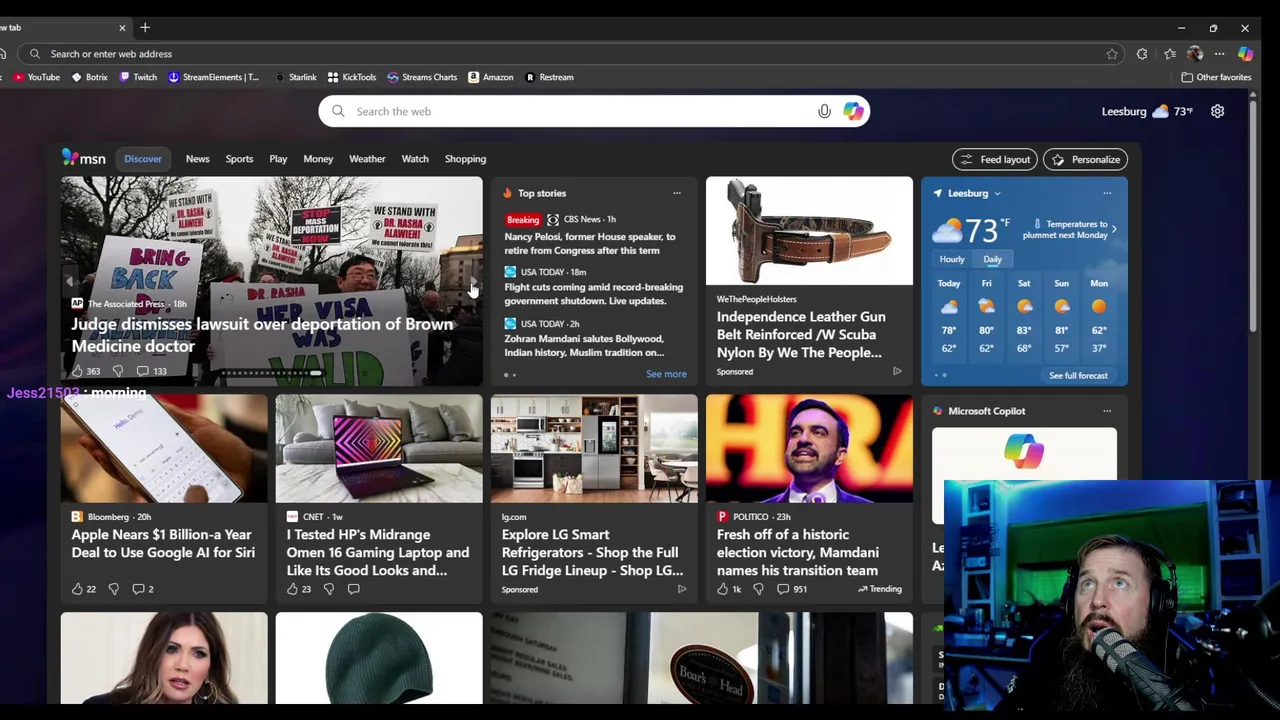Image resolution: width=1280 pixels, height=720 pixels.
Task: Open Top stories card options menu
Action: pos(677,193)
